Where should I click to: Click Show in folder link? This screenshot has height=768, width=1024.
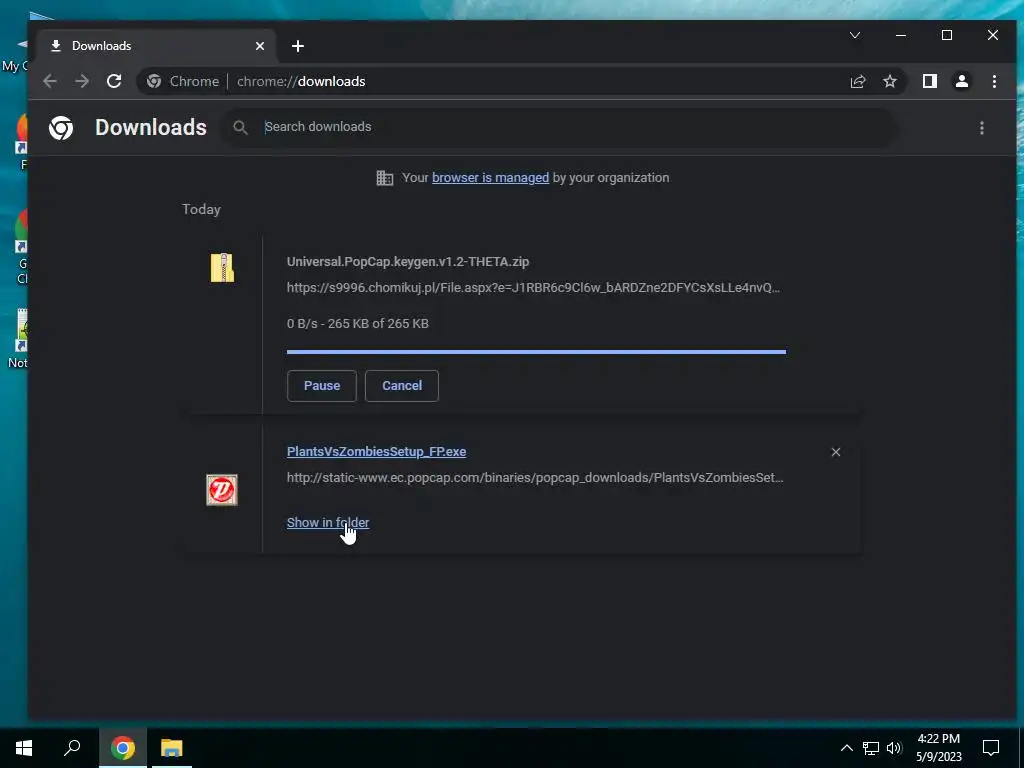click(328, 522)
